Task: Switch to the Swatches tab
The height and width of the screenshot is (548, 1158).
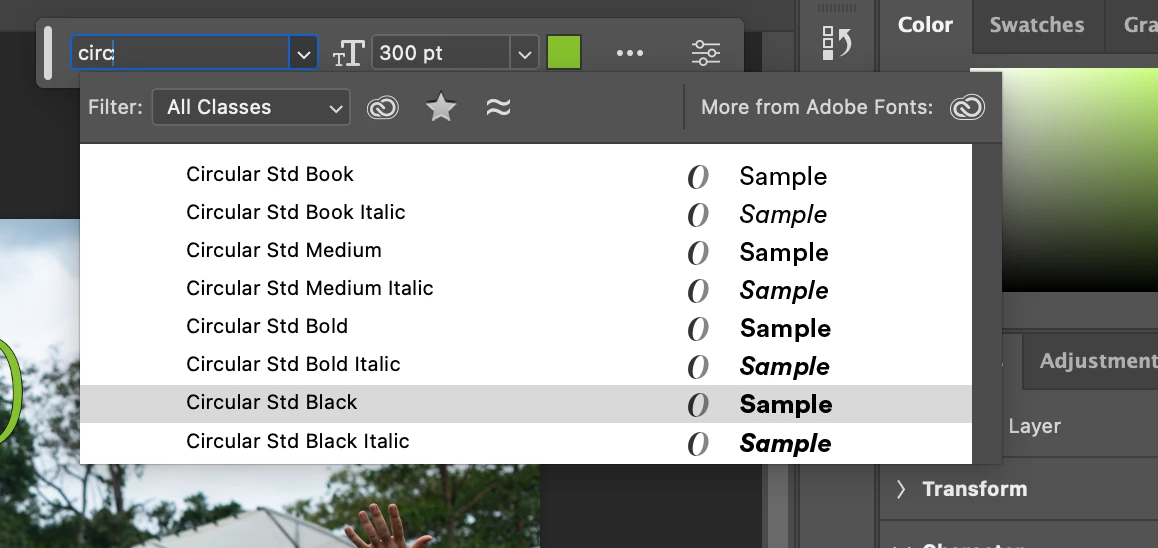Action: (1037, 25)
